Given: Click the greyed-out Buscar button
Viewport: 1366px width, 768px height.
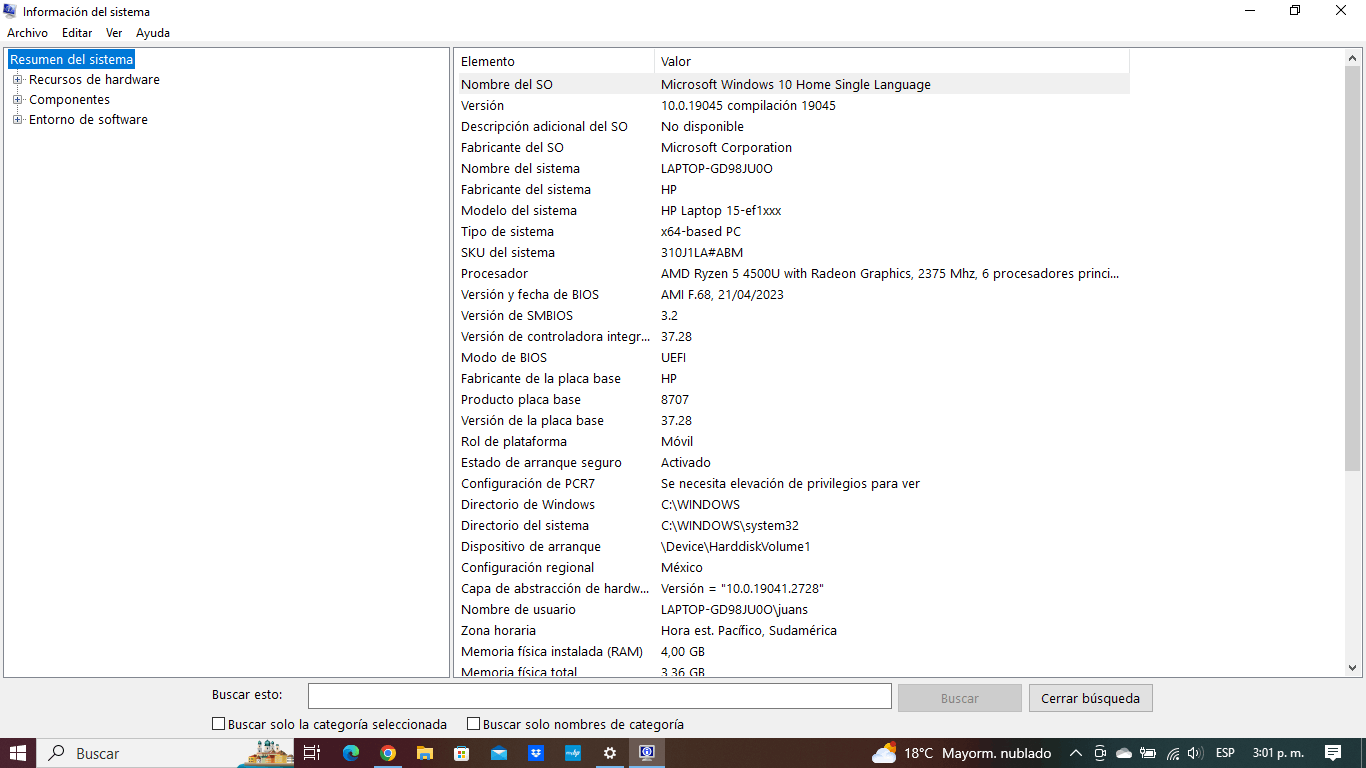Looking at the screenshot, I should tap(960, 698).
